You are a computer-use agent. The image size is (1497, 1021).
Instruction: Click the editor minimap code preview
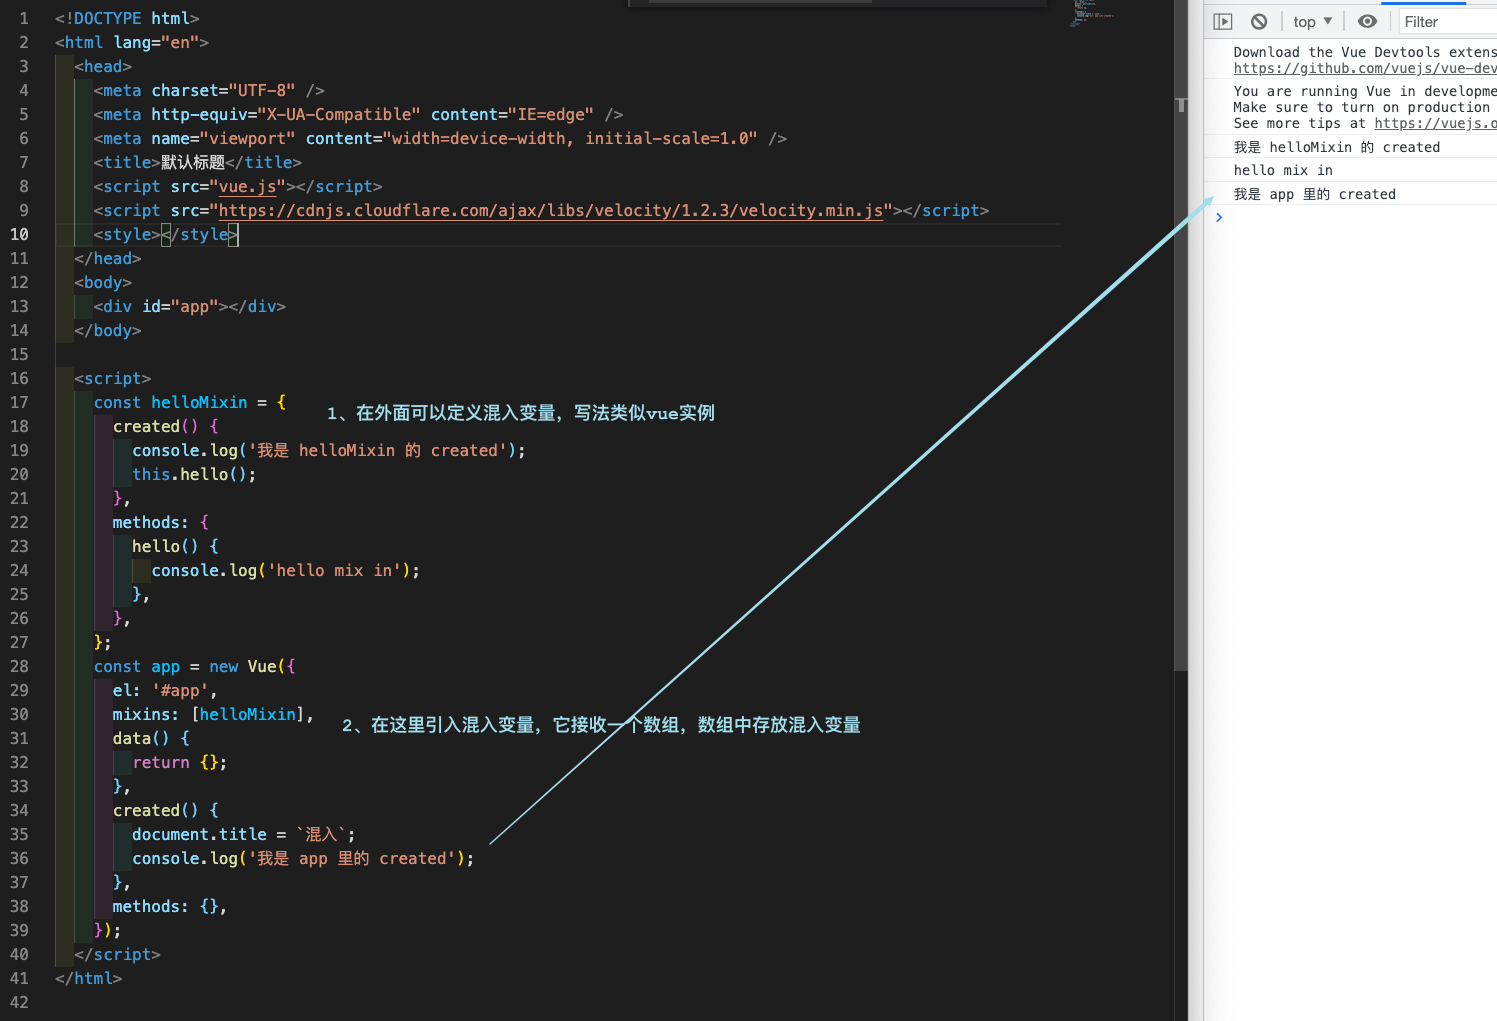pyautogui.click(x=1092, y=12)
